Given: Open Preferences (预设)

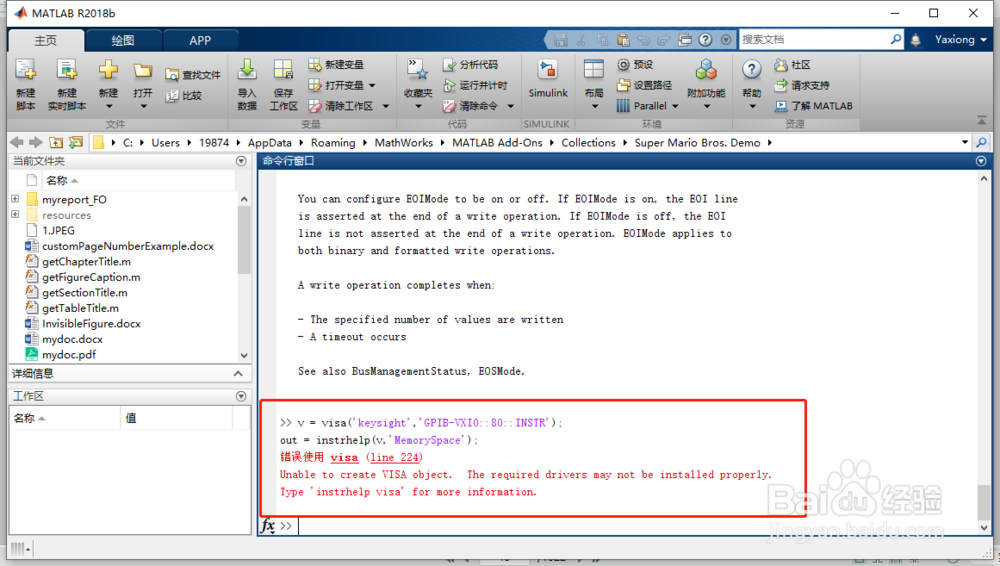Looking at the screenshot, I should 635,64.
